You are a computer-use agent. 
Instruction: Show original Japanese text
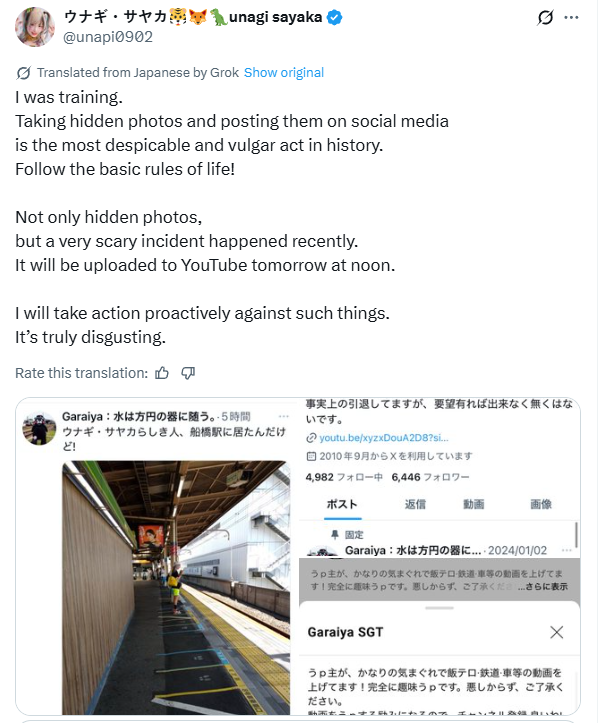(x=284, y=73)
